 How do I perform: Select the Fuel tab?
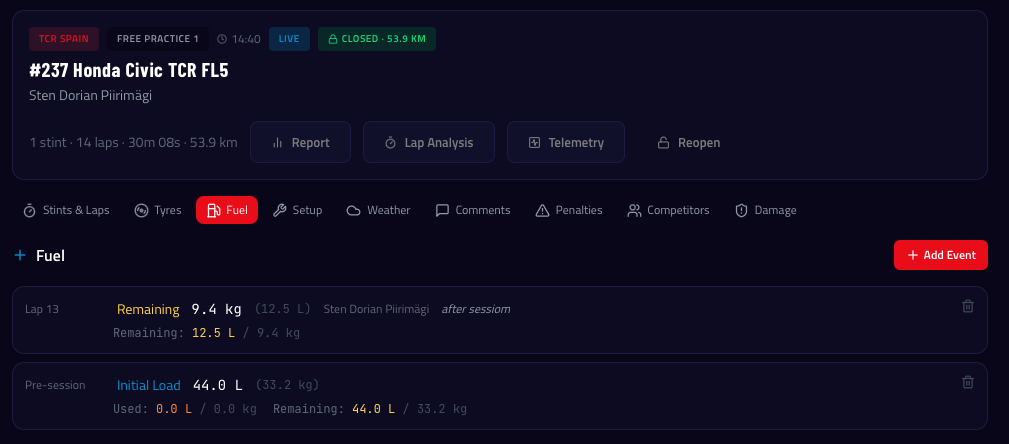pos(227,210)
